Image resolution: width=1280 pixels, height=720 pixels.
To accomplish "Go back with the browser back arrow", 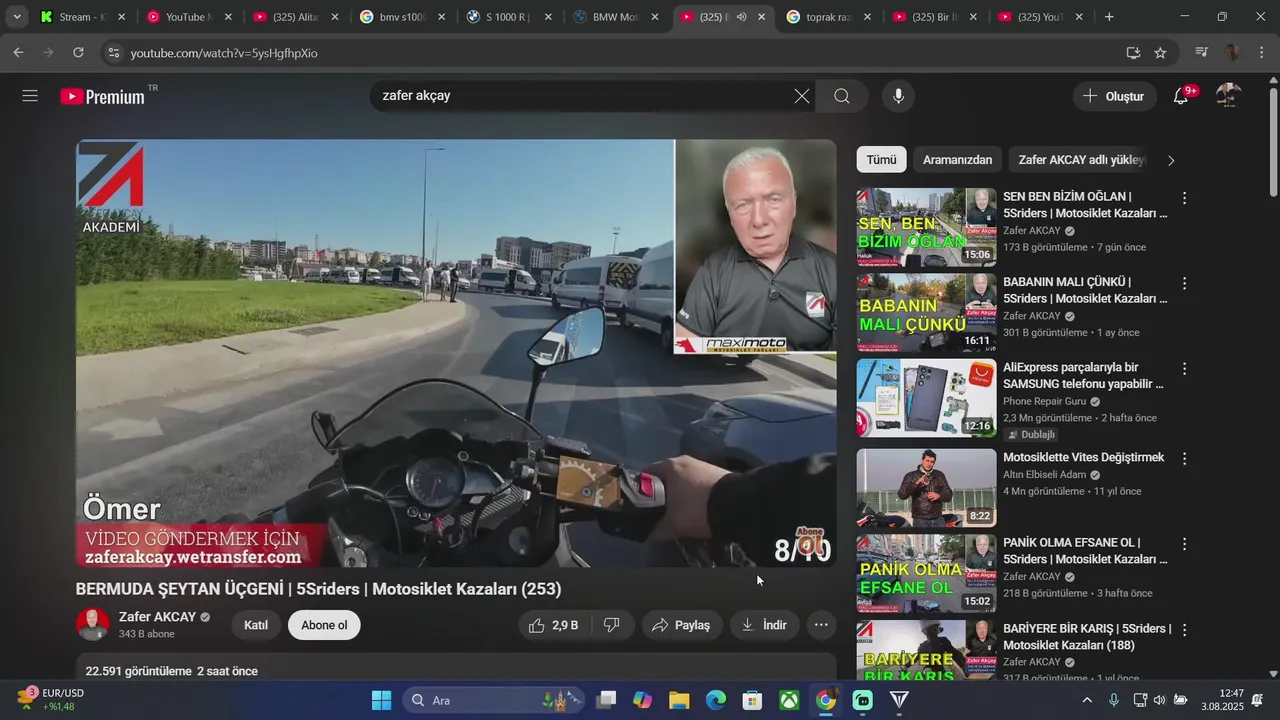I will tap(19, 53).
